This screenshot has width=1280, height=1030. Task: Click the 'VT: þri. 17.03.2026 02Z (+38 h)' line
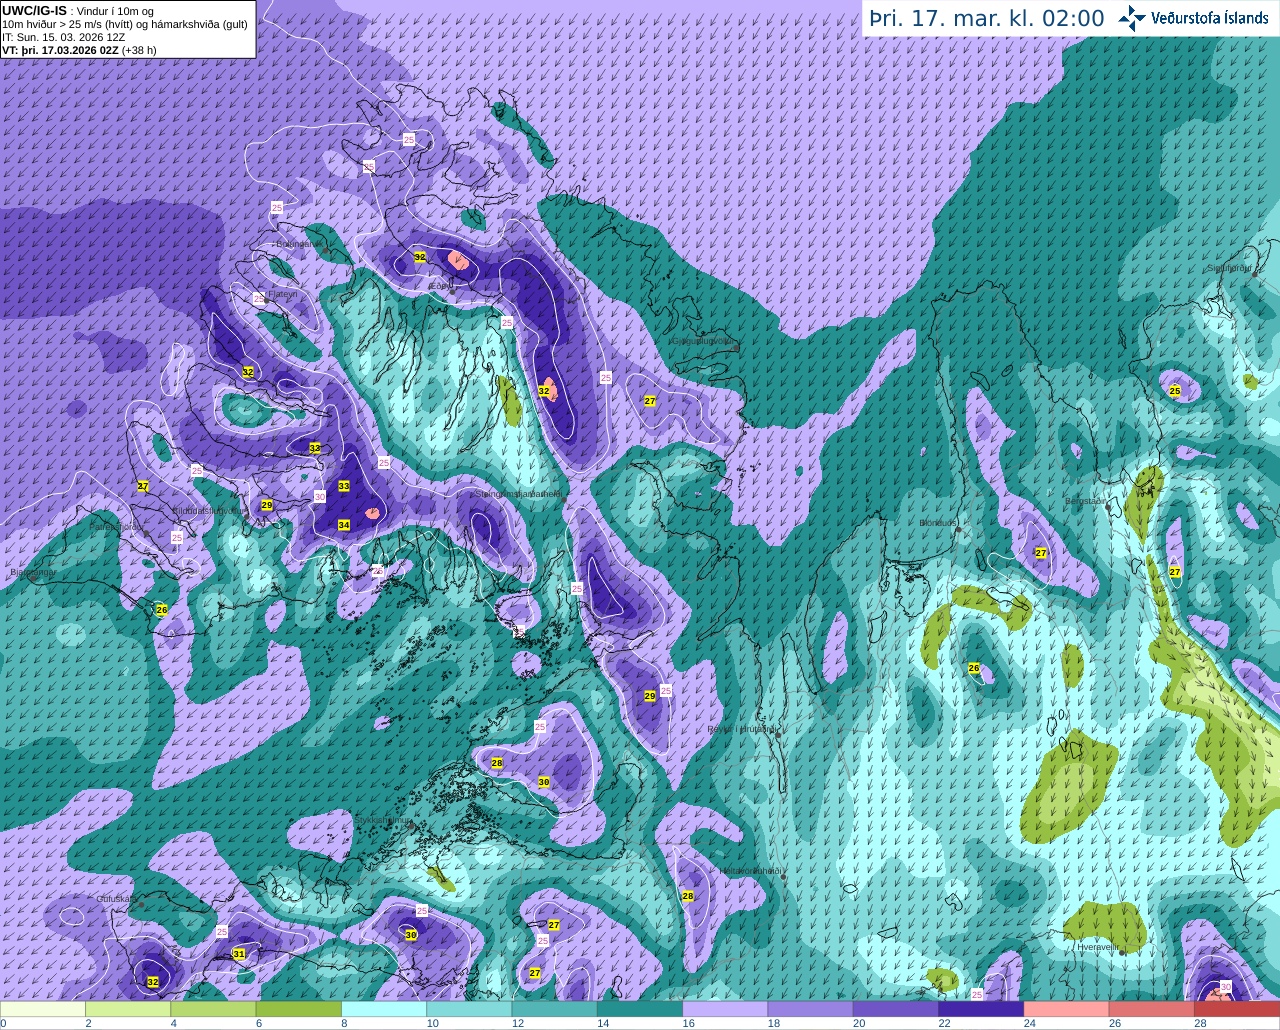point(80,50)
